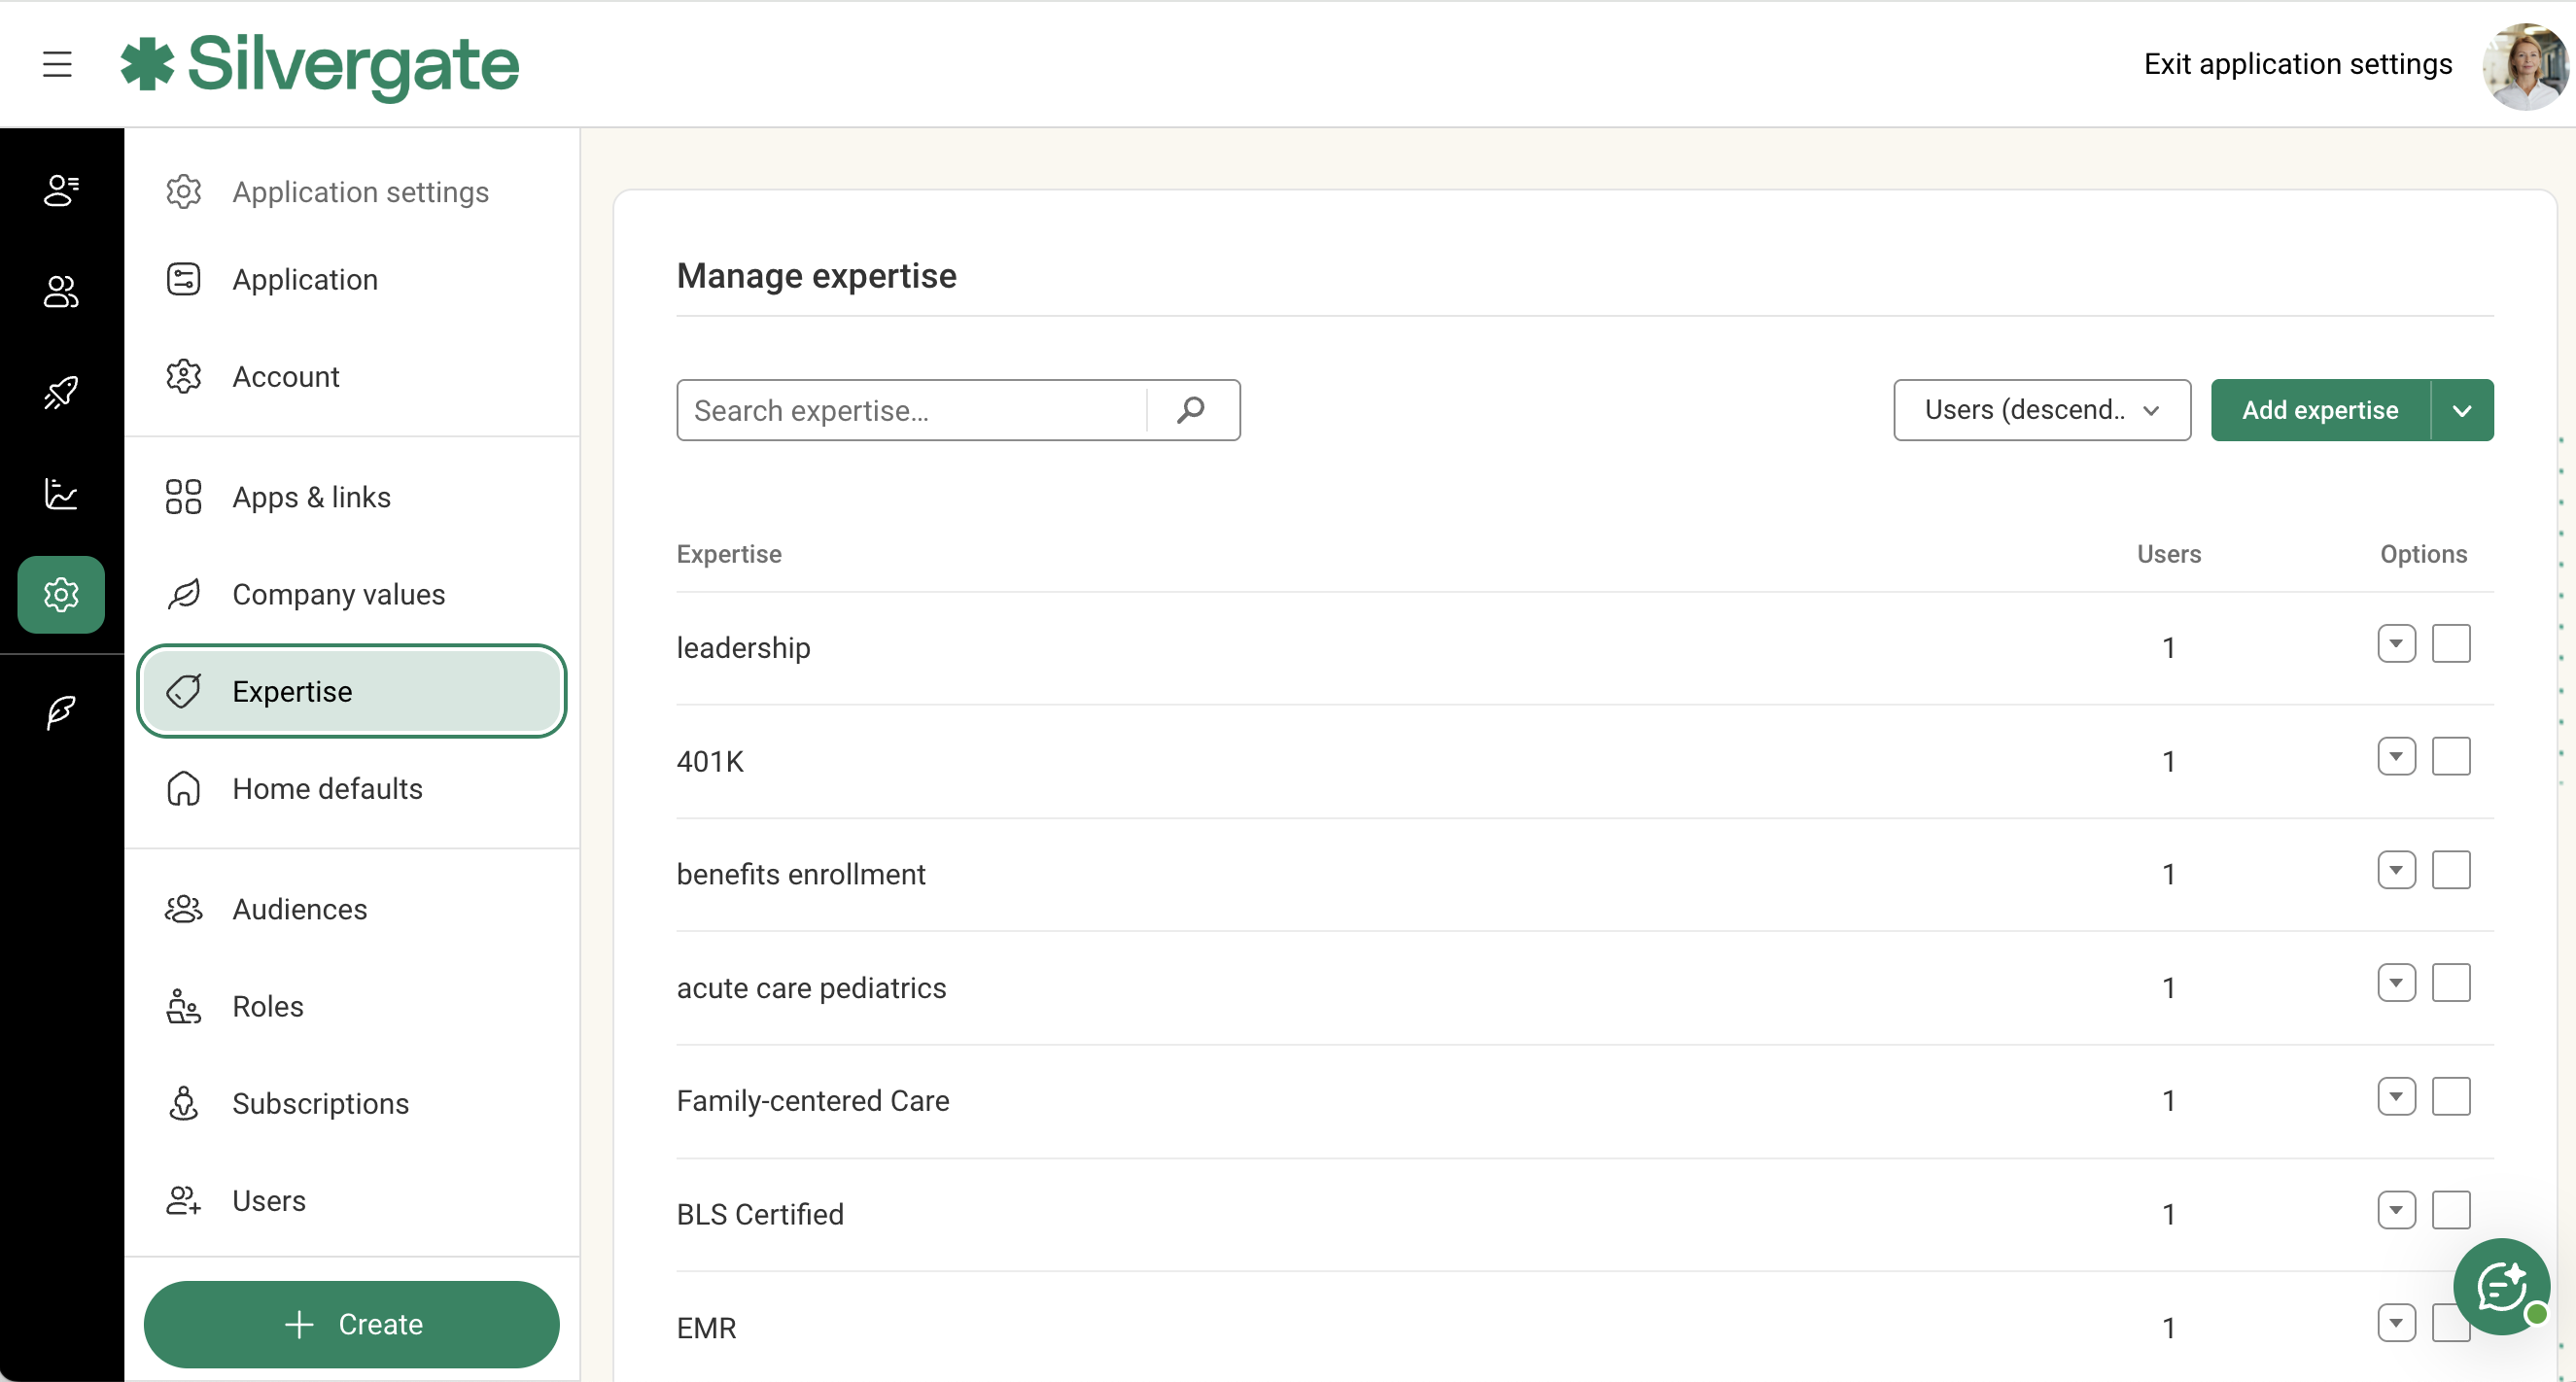Check the BLS Certified checkbox

point(2451,1210)
